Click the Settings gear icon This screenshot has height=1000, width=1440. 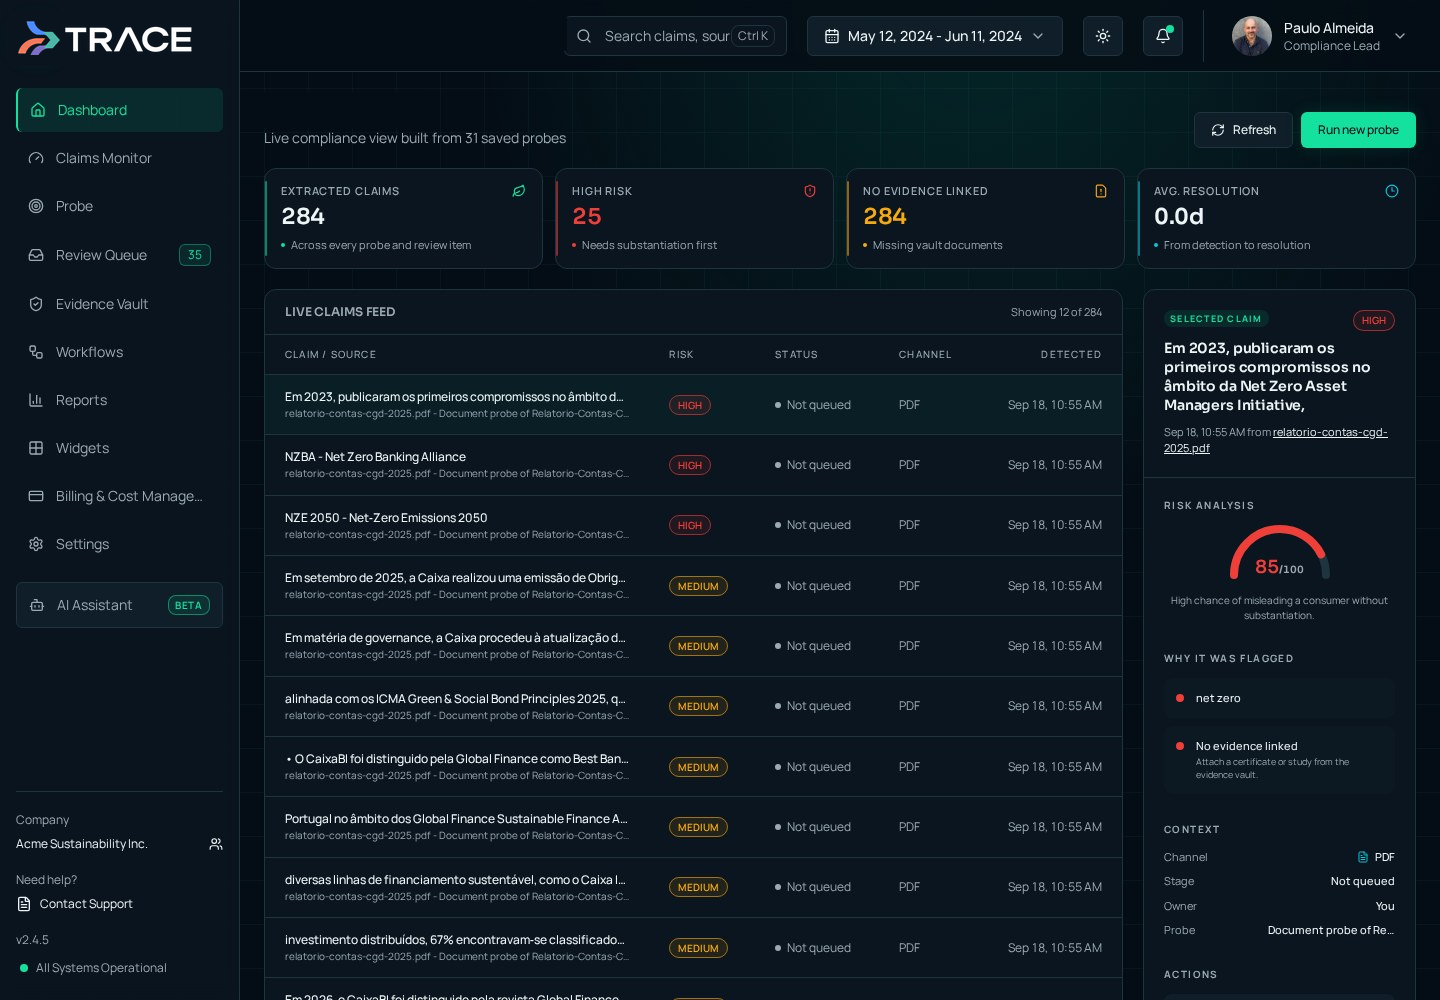(x=36, y=544)
